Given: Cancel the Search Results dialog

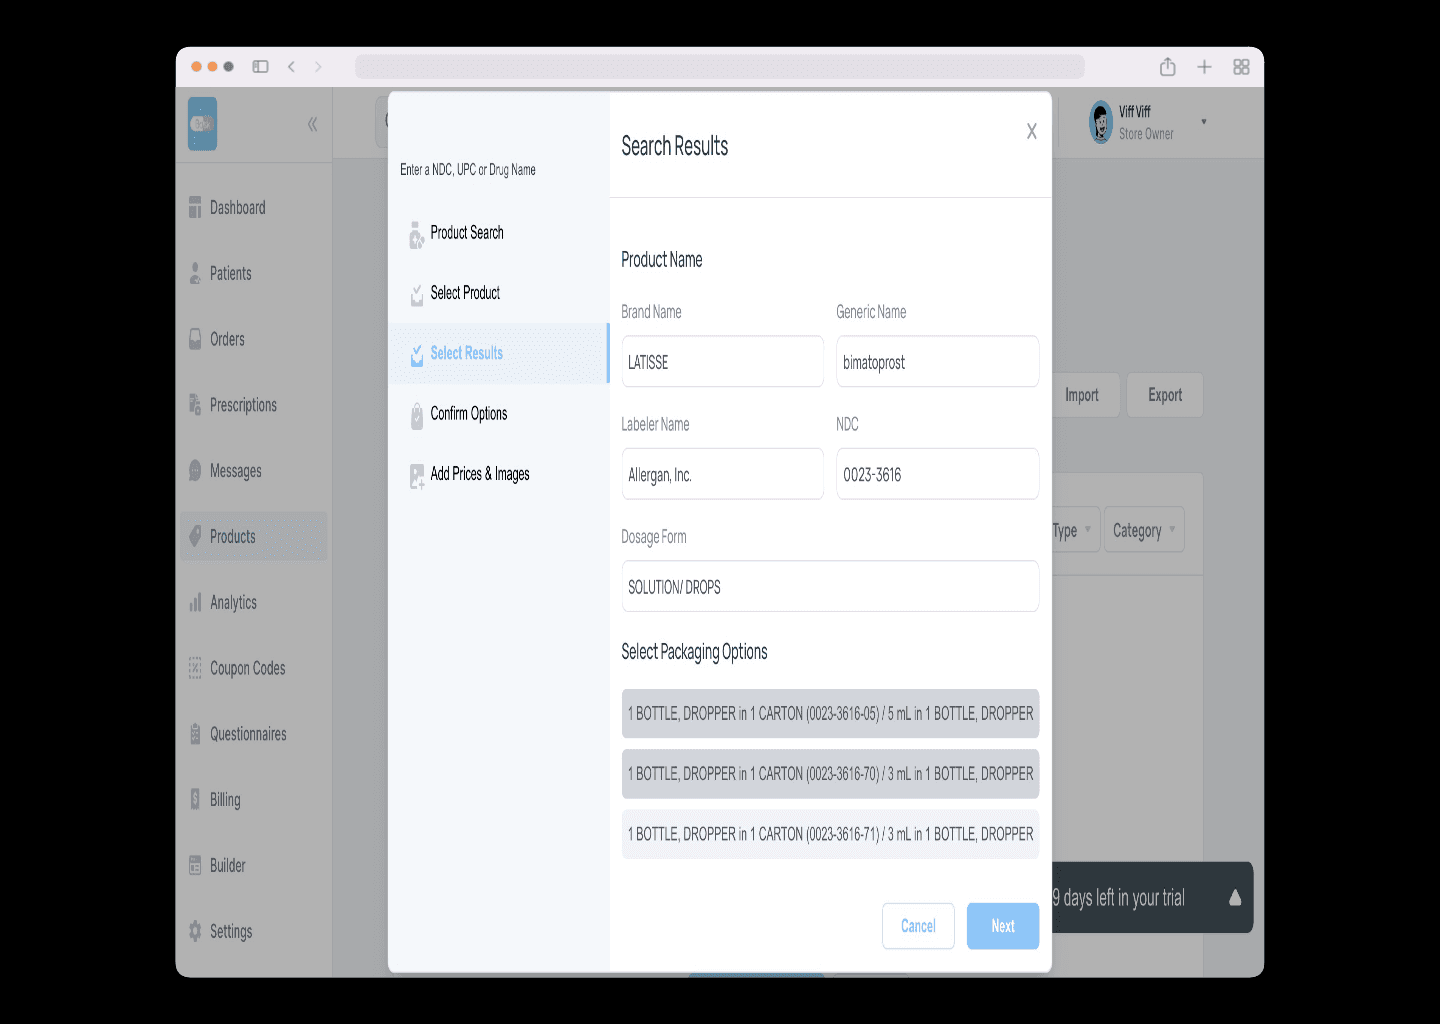Looking at the screenshot, I should tap(917, 926).
